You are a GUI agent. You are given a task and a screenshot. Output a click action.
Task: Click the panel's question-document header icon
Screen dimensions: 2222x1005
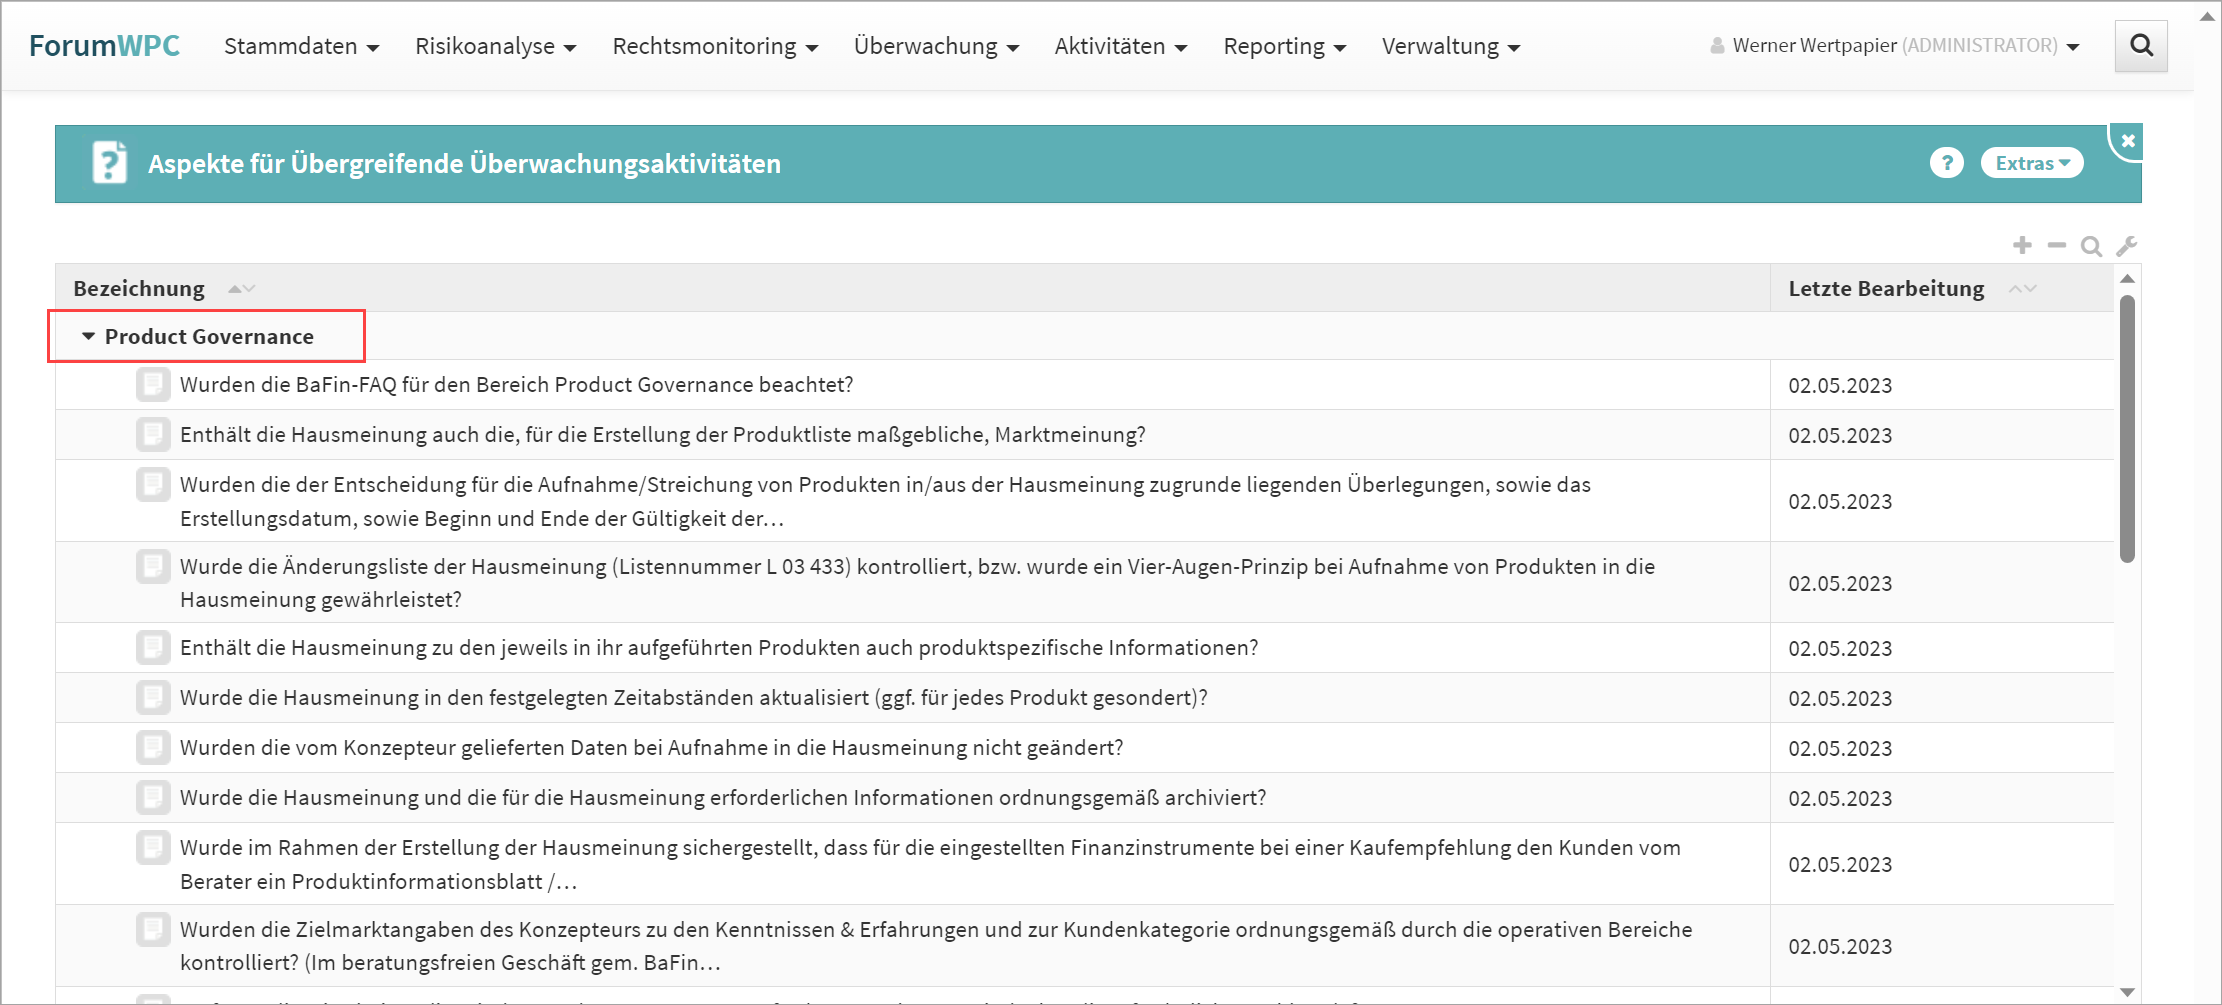110,162
